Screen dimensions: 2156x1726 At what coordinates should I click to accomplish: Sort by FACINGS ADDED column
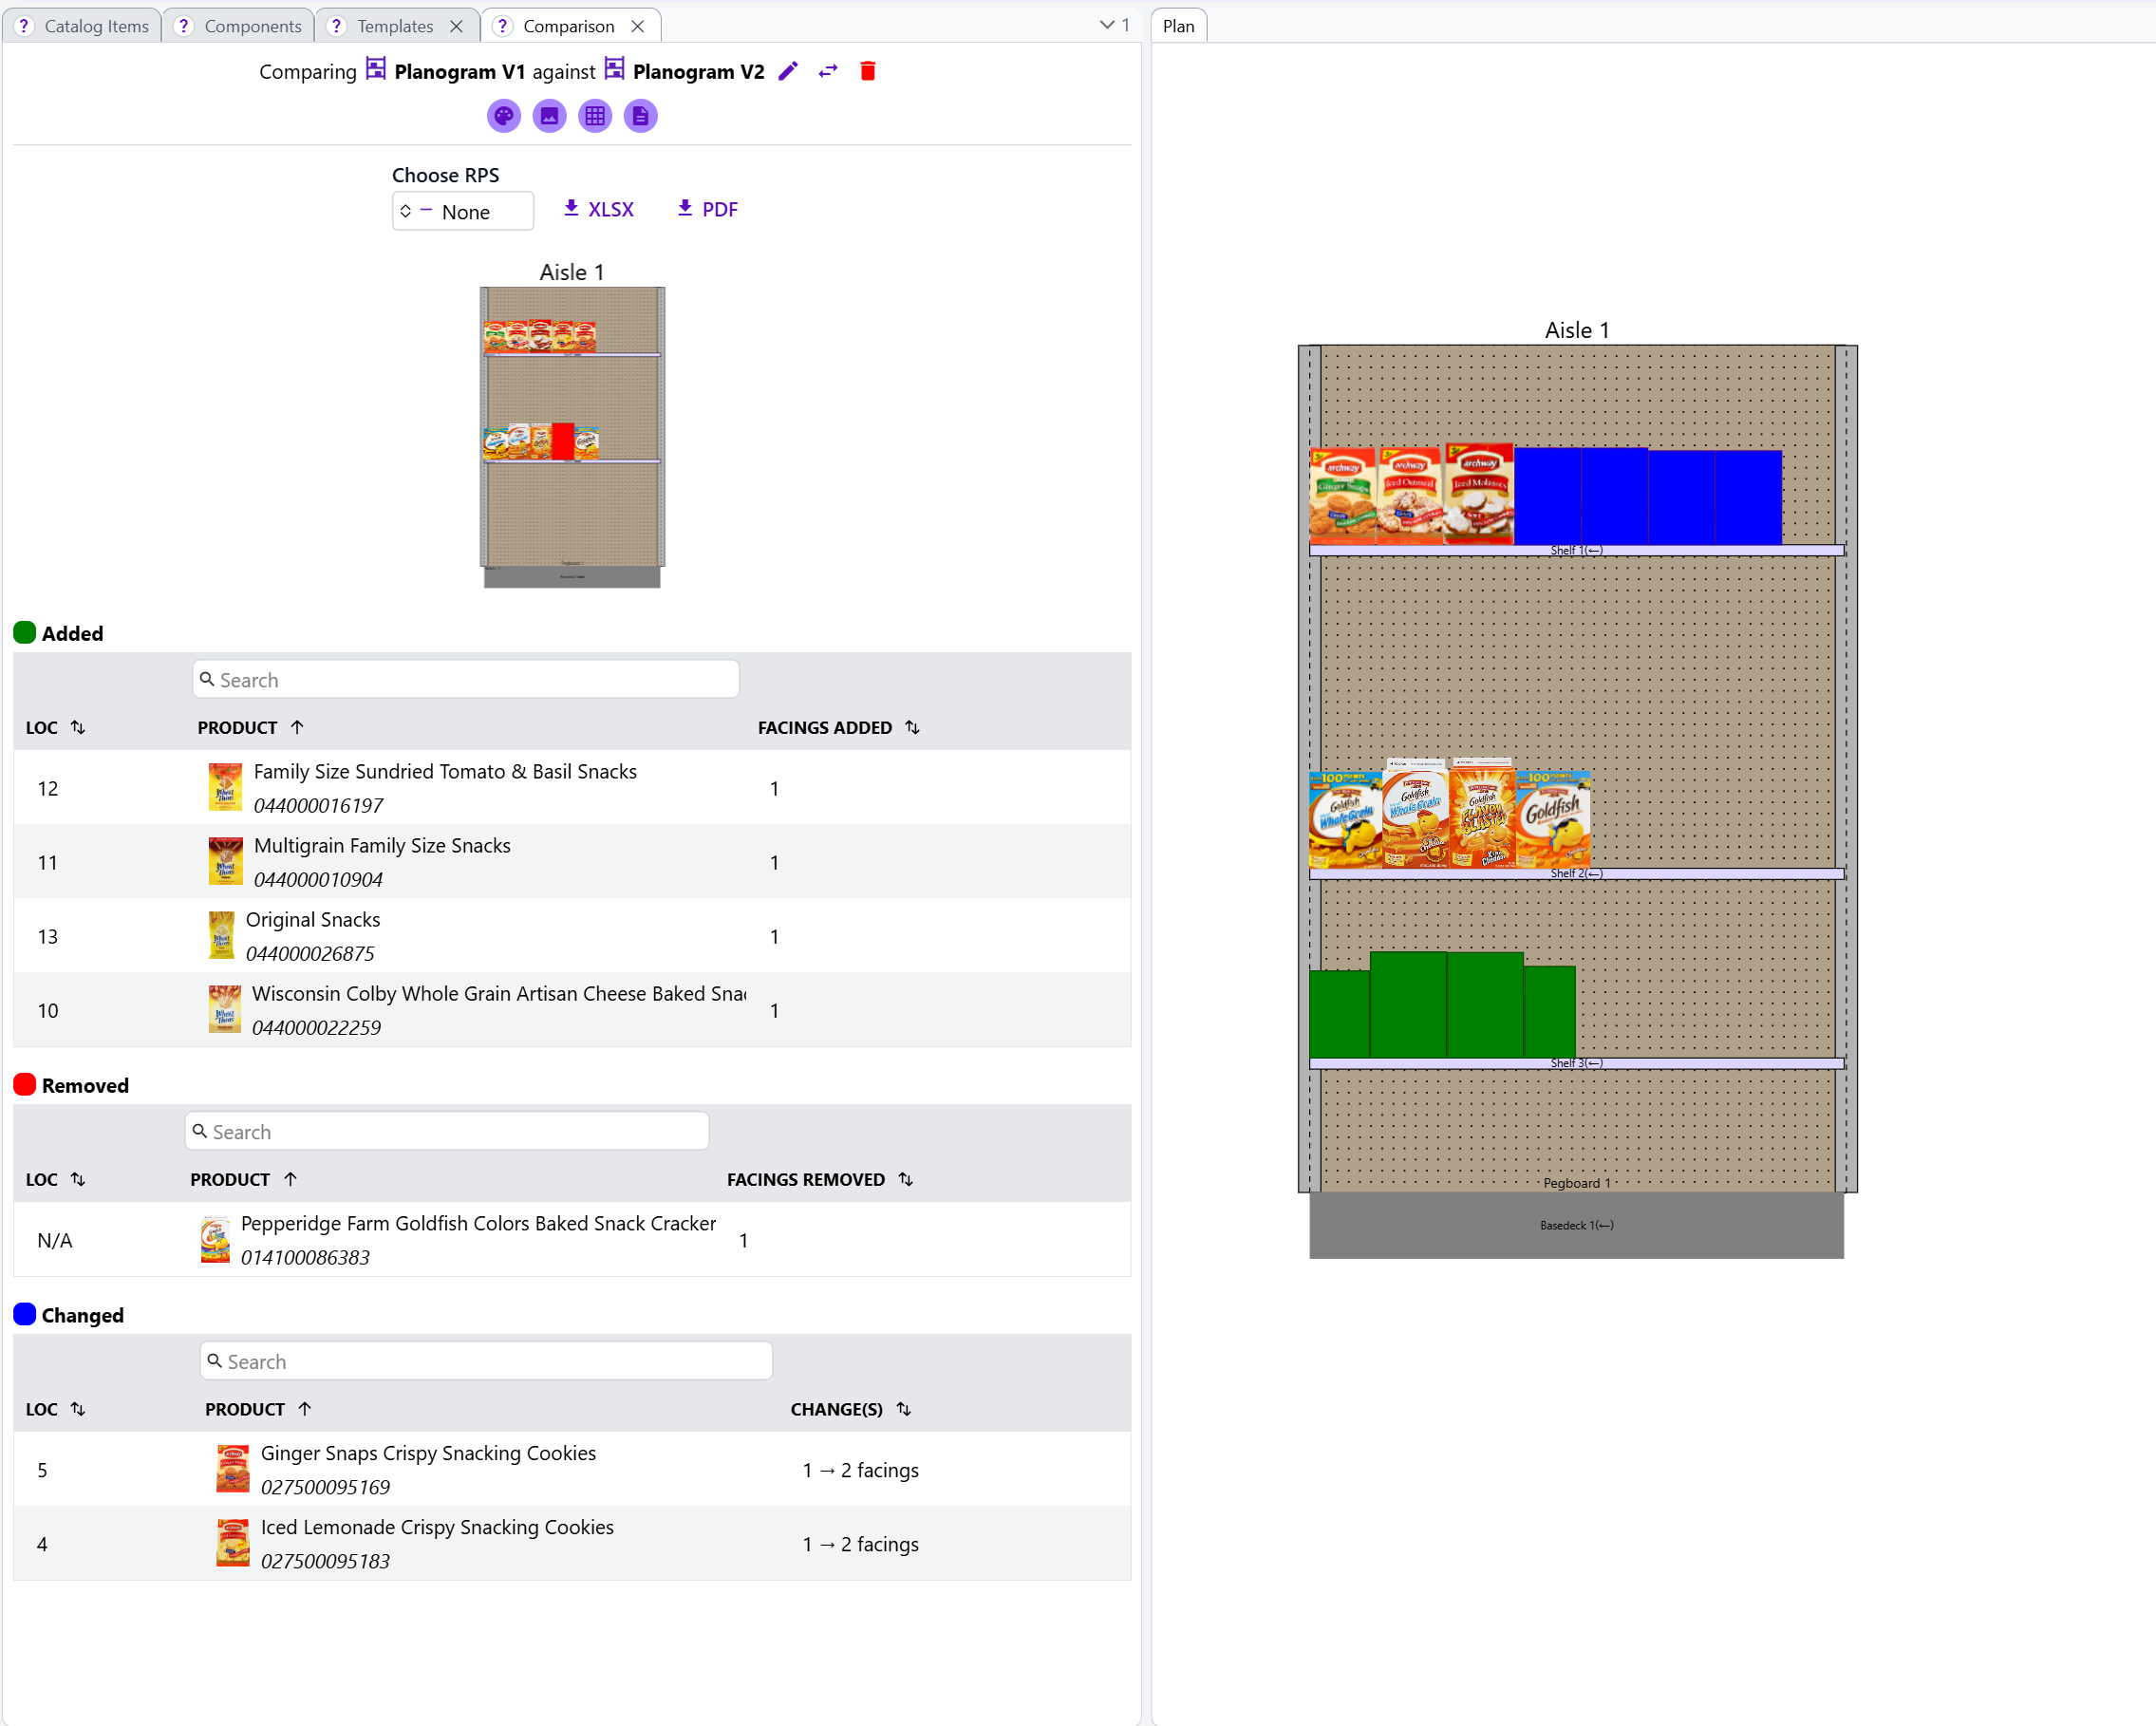(912, 727)
